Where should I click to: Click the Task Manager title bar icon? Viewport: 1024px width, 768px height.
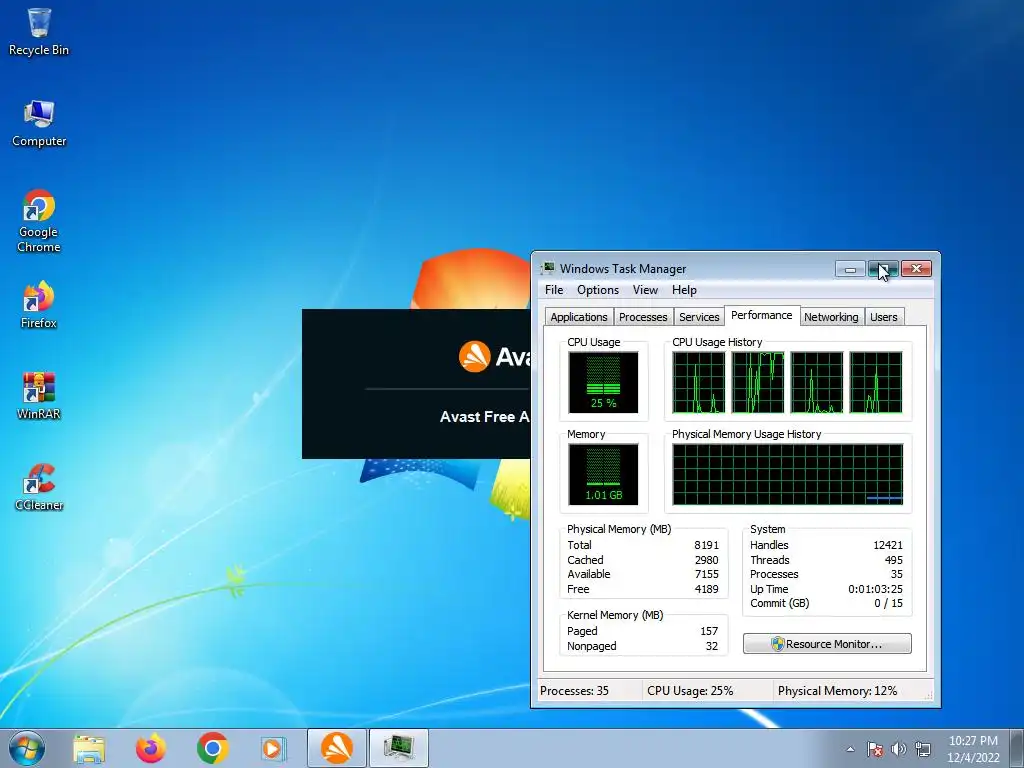coord(548,268)
